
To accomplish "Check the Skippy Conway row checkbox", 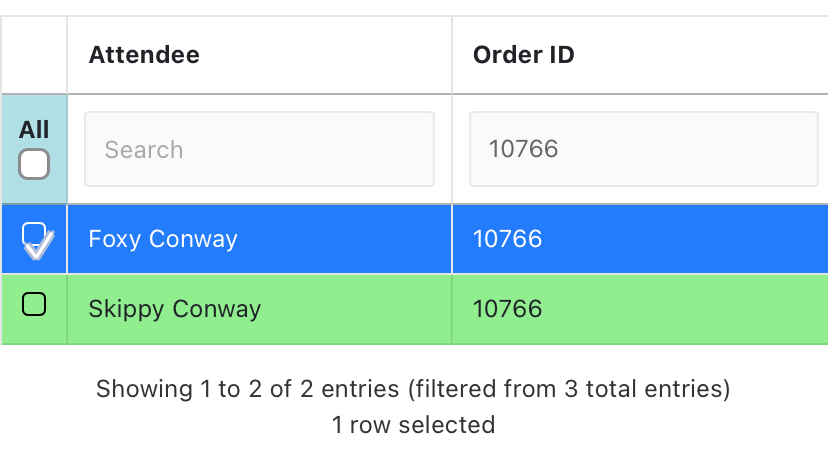I will pos(34,304).
